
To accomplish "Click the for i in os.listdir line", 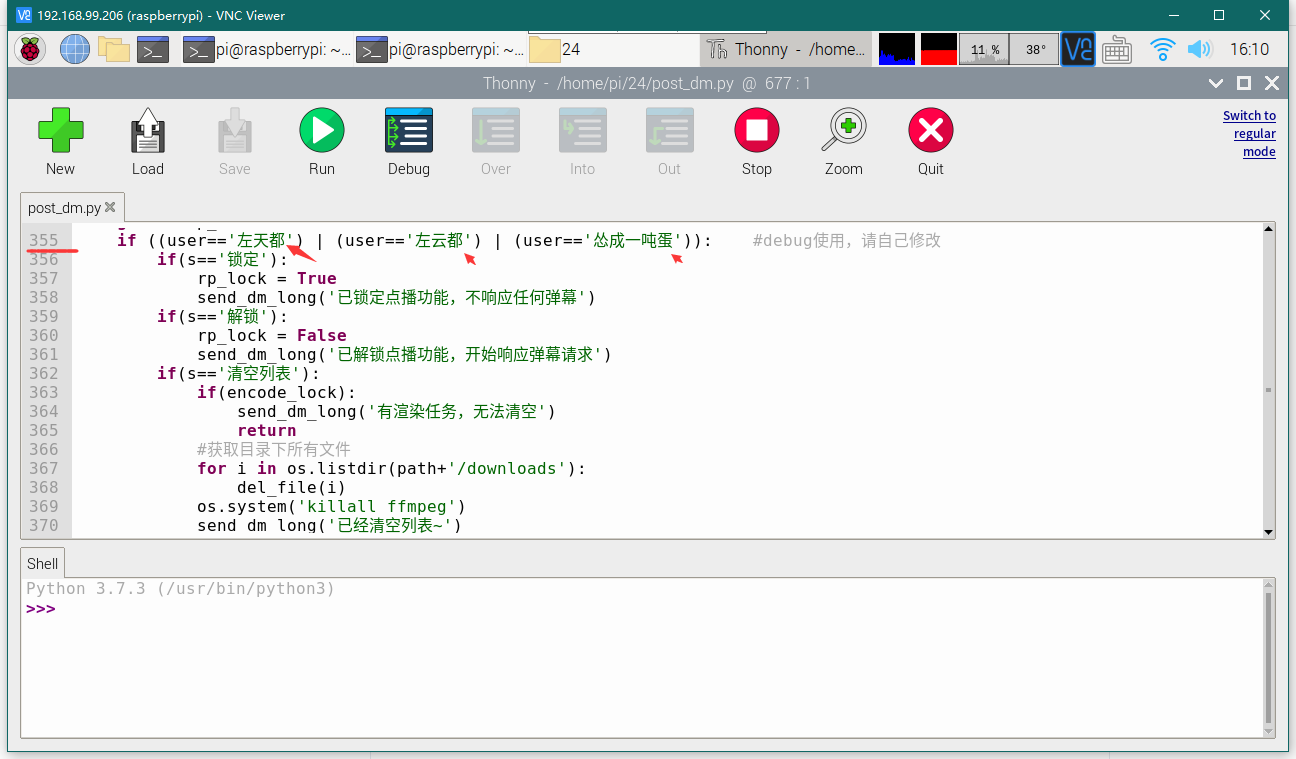I will coord(391,468).
